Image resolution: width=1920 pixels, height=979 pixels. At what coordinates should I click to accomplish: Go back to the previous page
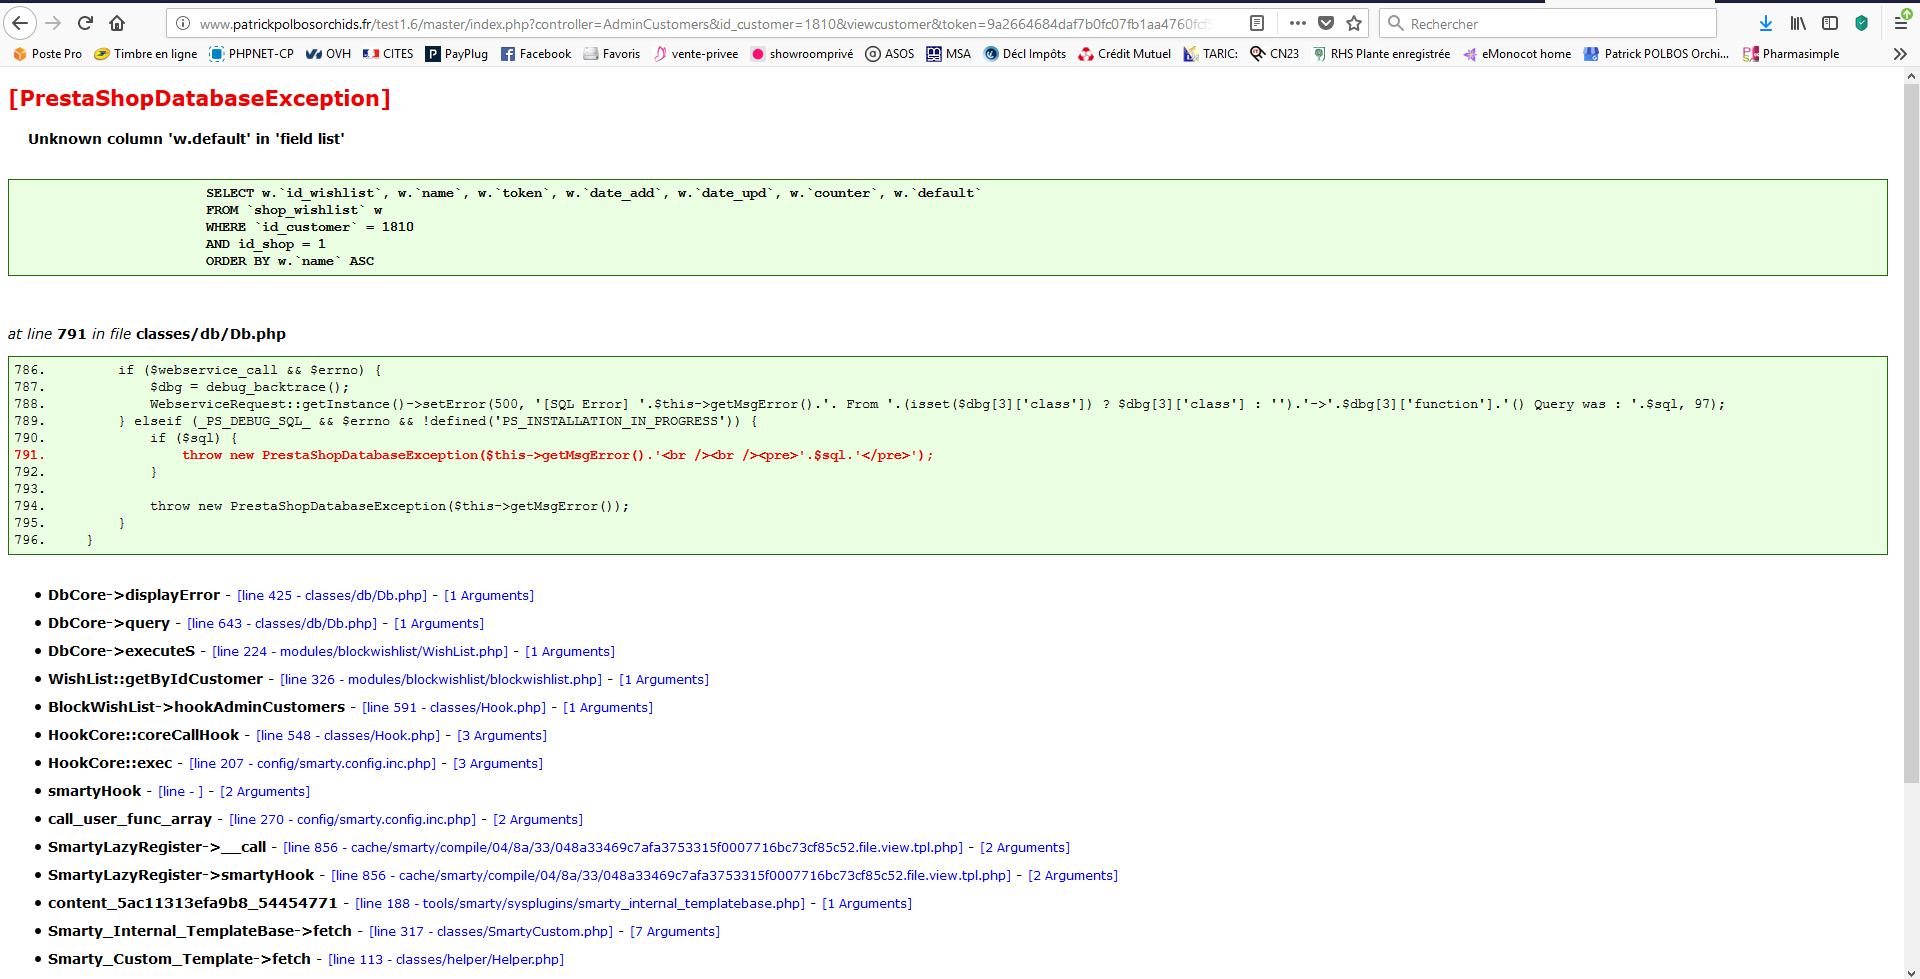[x=20, y=23]
